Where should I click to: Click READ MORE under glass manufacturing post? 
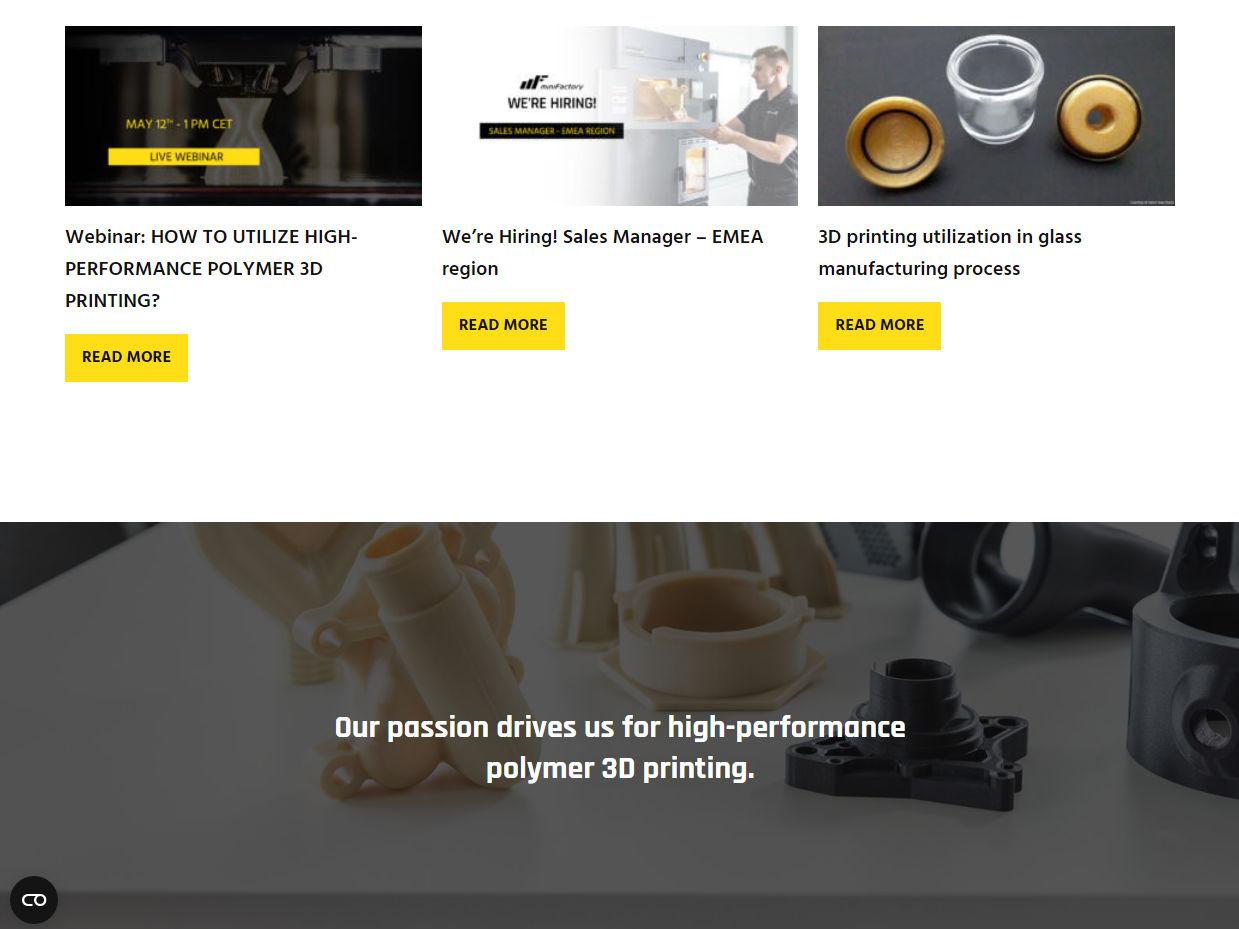pyautogui.click(x=879, y=325)
